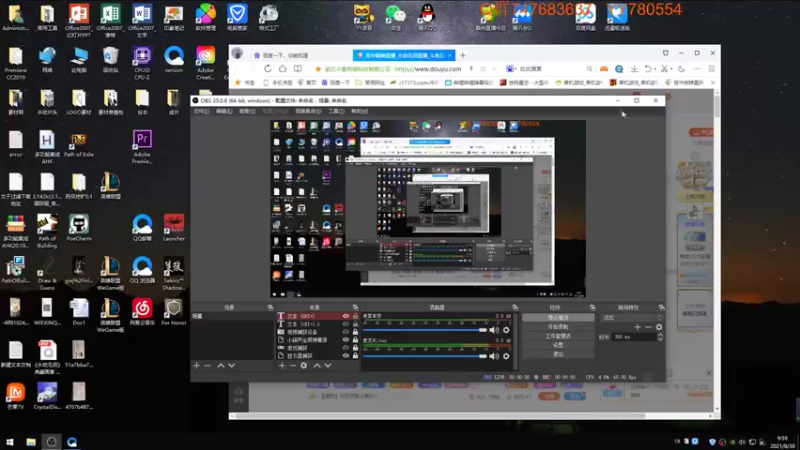Enable 工作室模式 studio mode button
This screenshot has width=800, height=450.
click(x=558, y=336)
